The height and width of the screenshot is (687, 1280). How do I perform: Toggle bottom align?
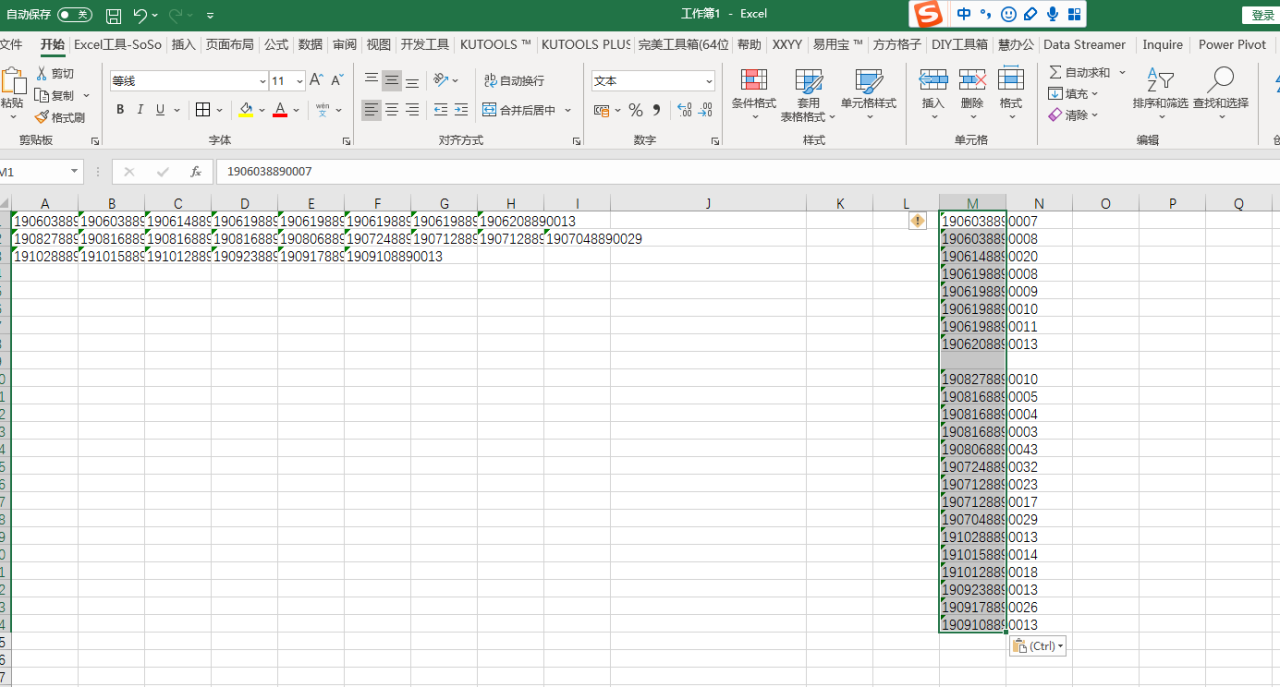412,80
